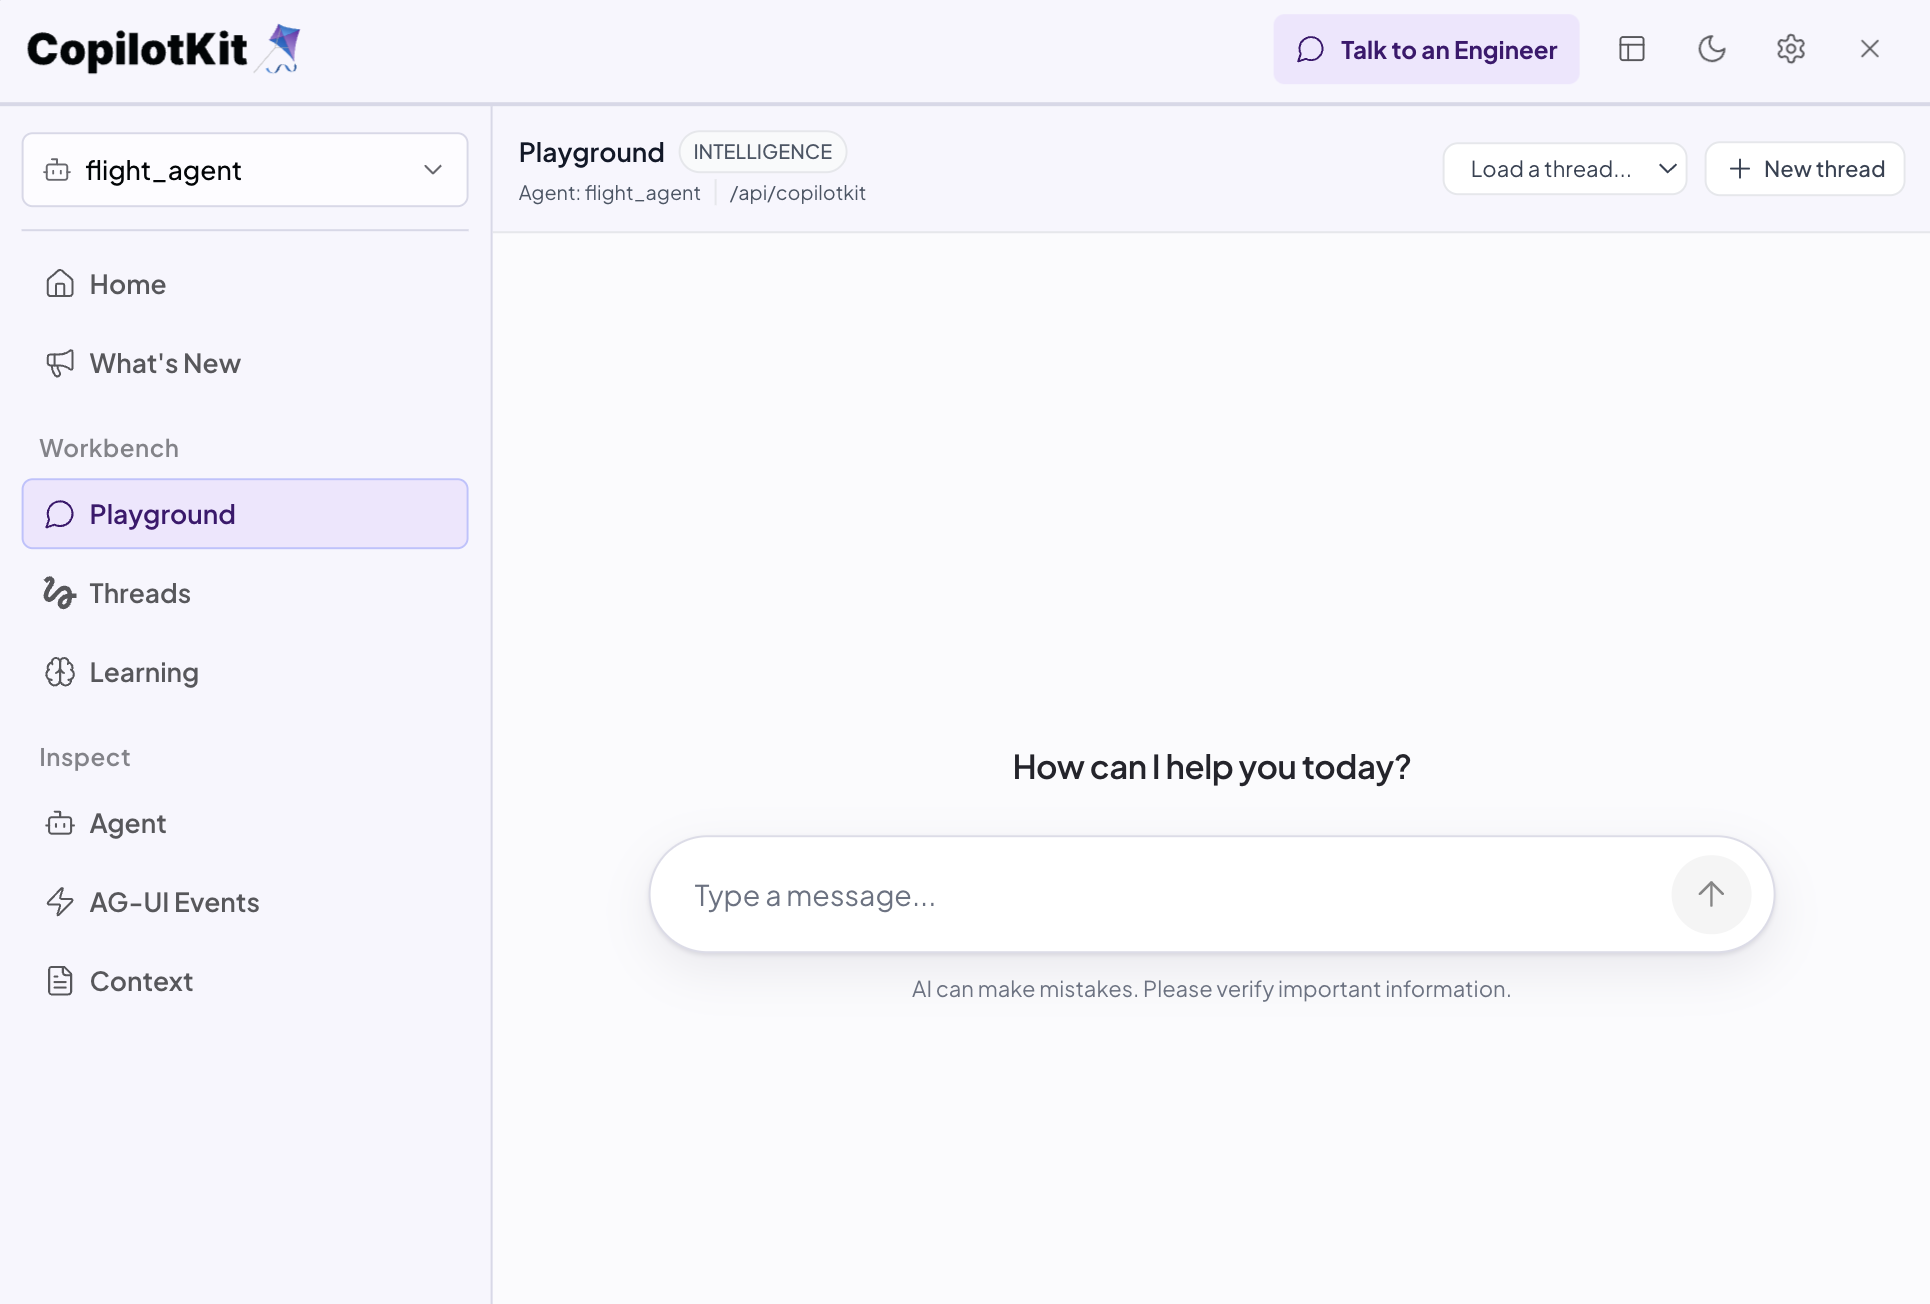
Task: Click the Workbench section heading
Action: click(x=109, y=448)
